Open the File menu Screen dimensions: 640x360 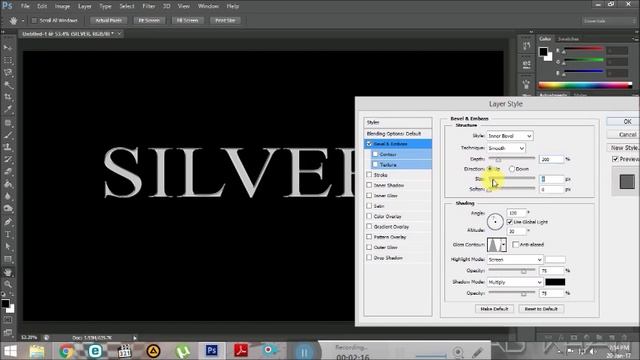pos(25,6)
